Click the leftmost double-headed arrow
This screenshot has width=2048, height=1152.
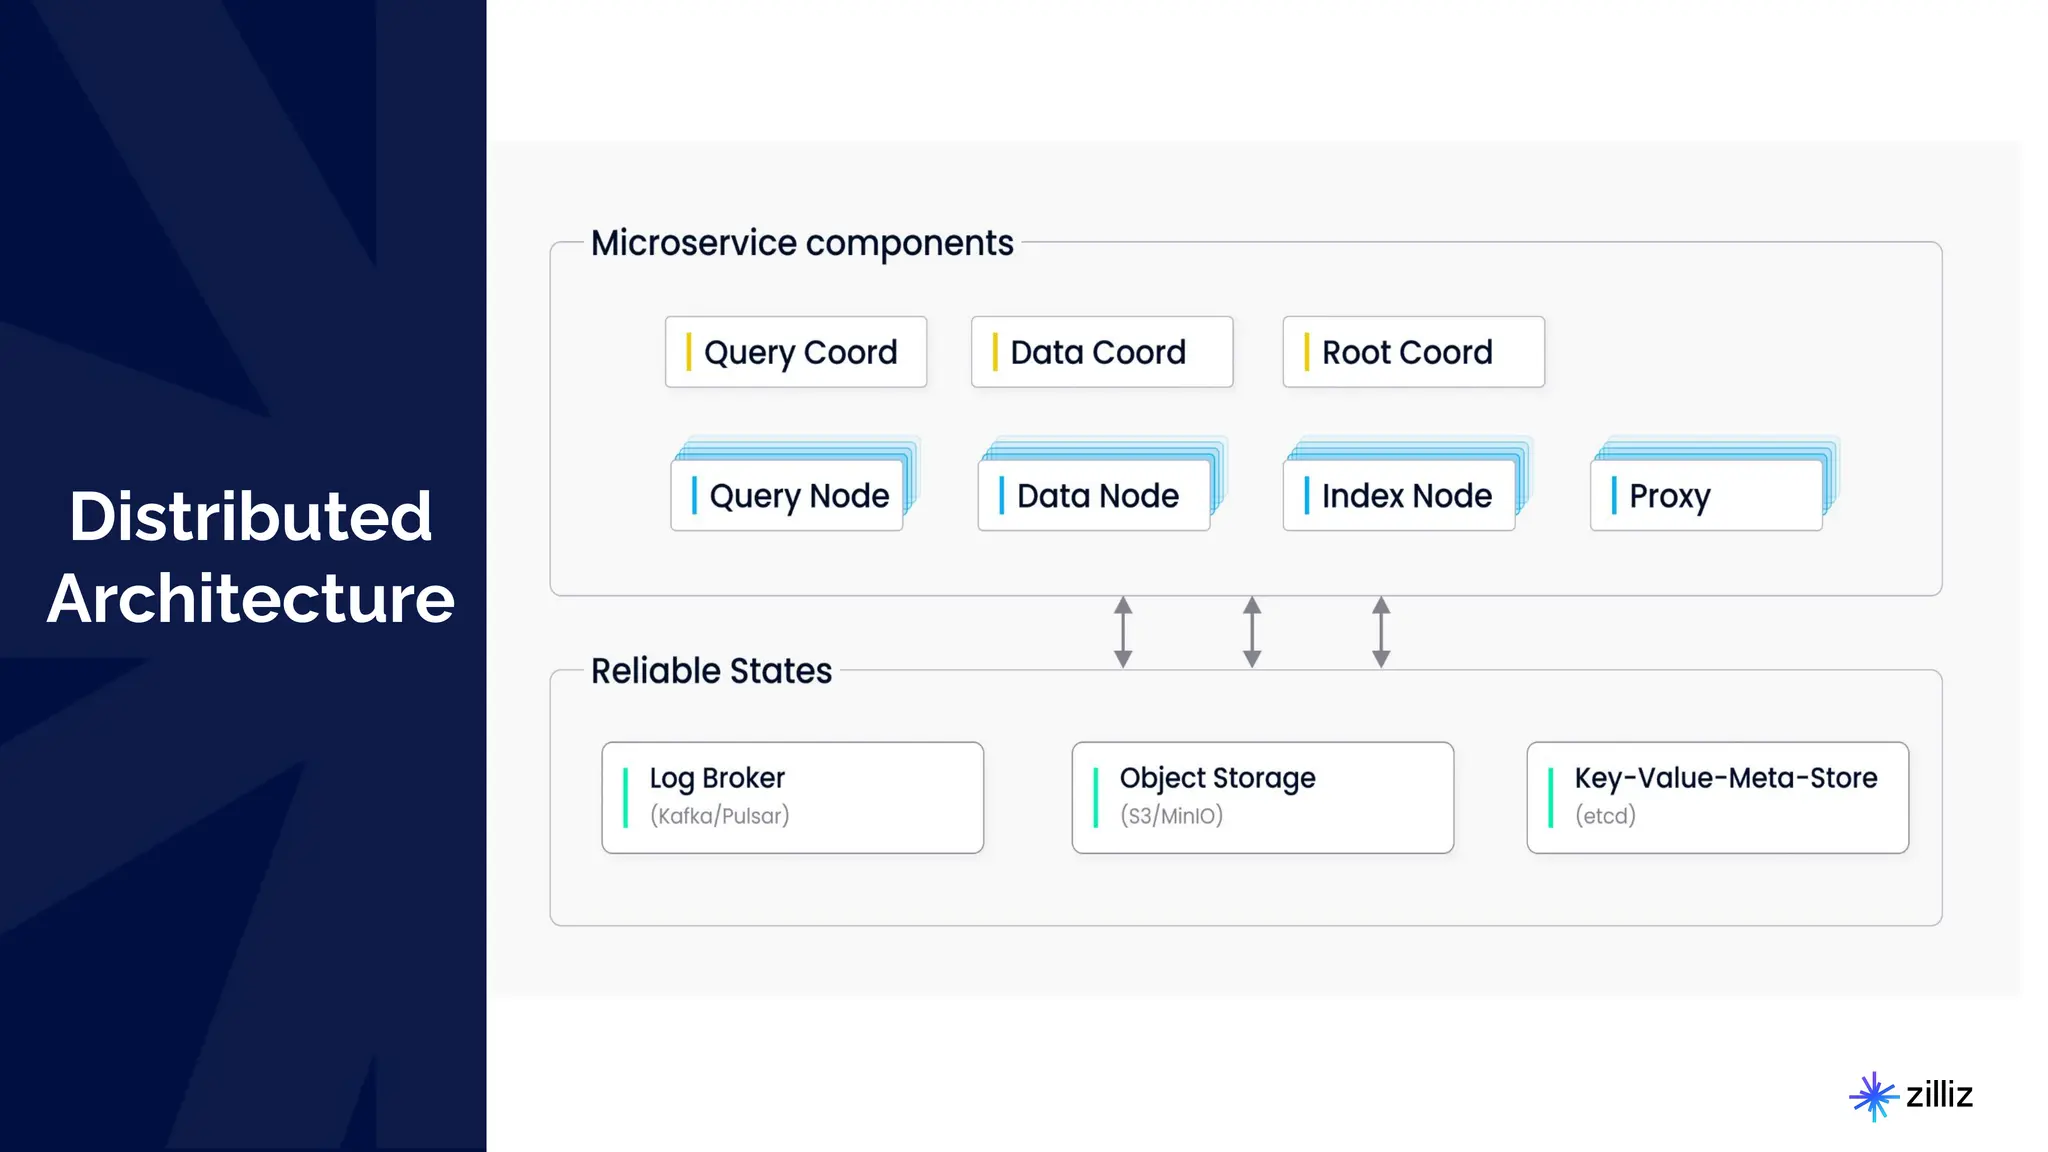tap(1123, 632)
